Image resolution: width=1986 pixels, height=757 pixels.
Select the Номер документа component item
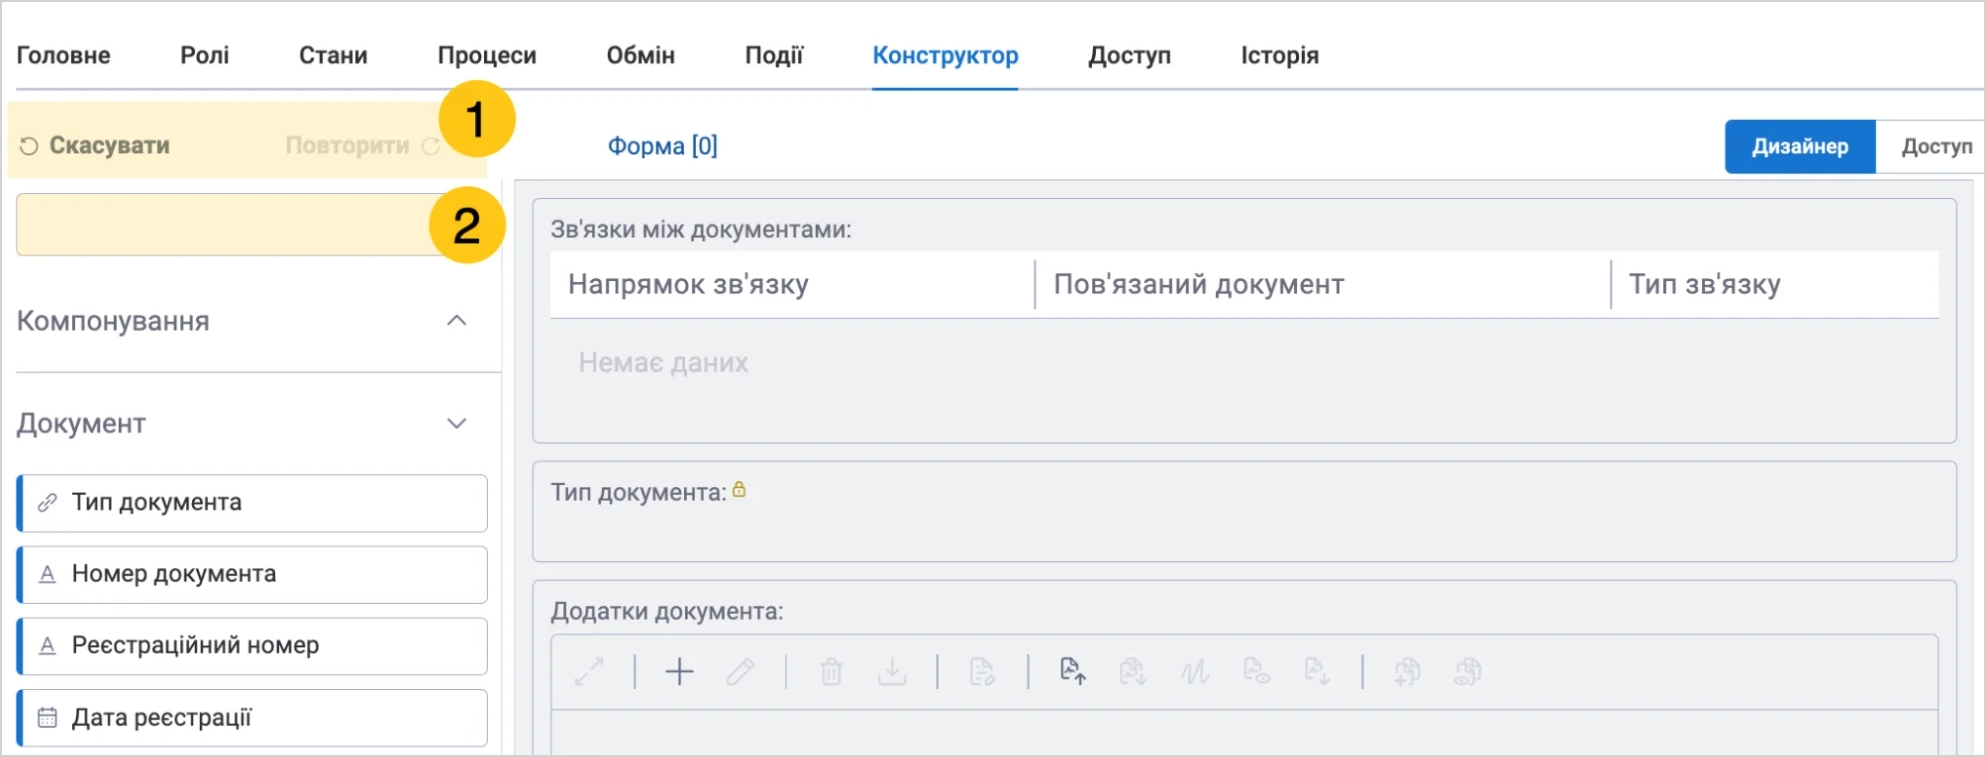[252, 574]
